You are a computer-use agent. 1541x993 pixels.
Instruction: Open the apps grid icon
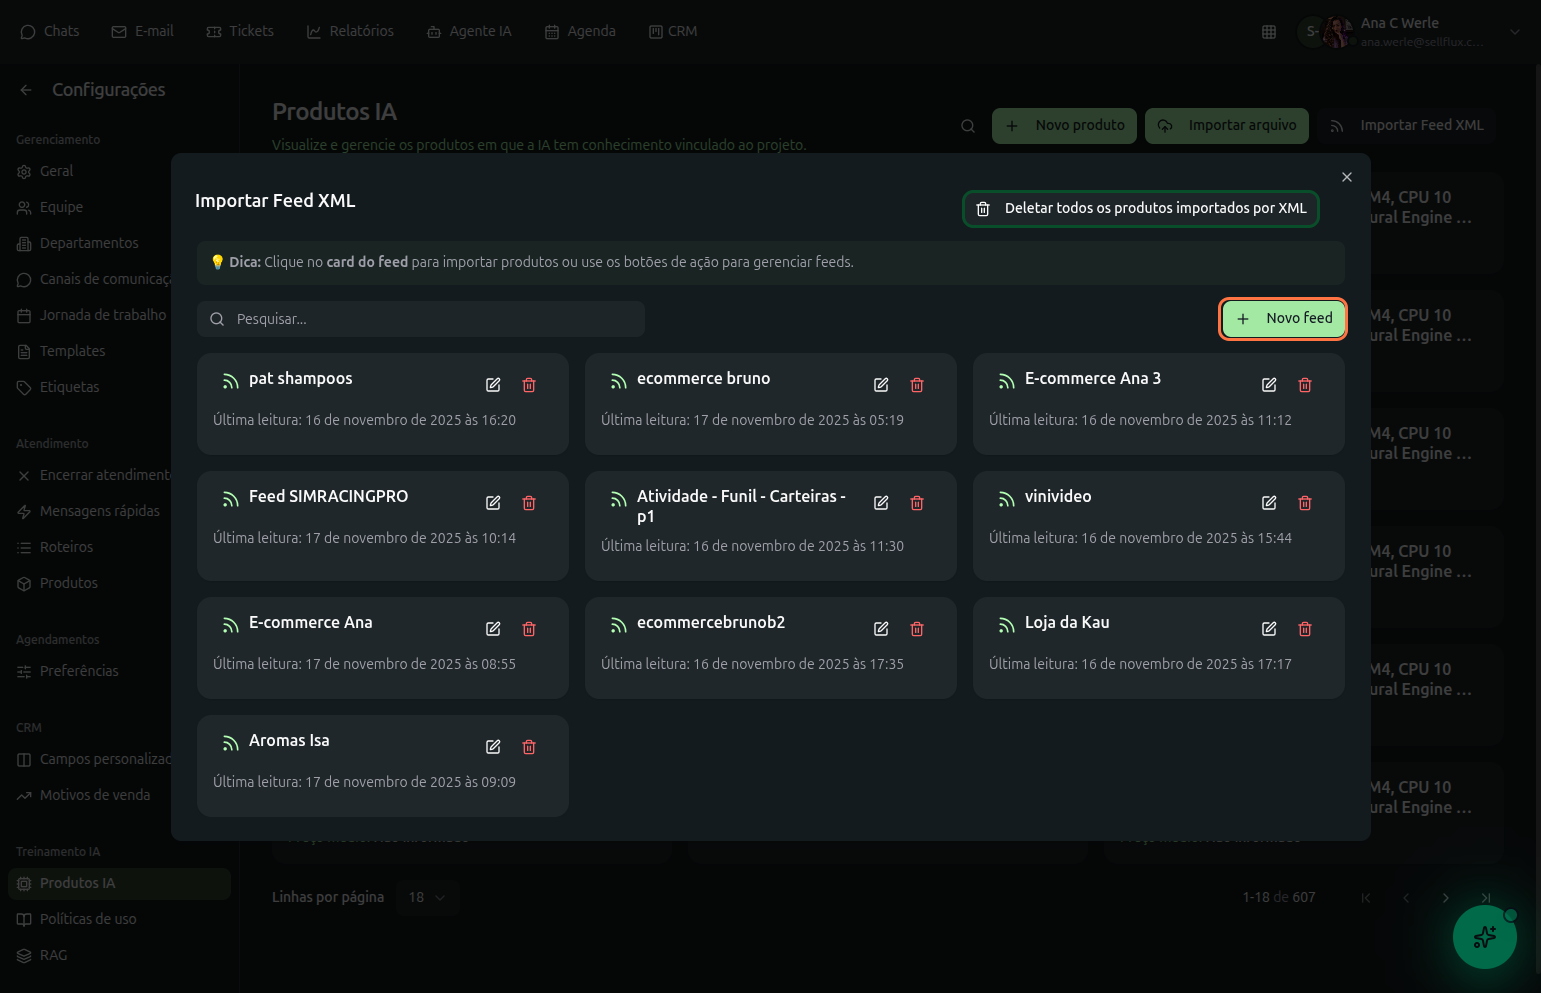1269,32
